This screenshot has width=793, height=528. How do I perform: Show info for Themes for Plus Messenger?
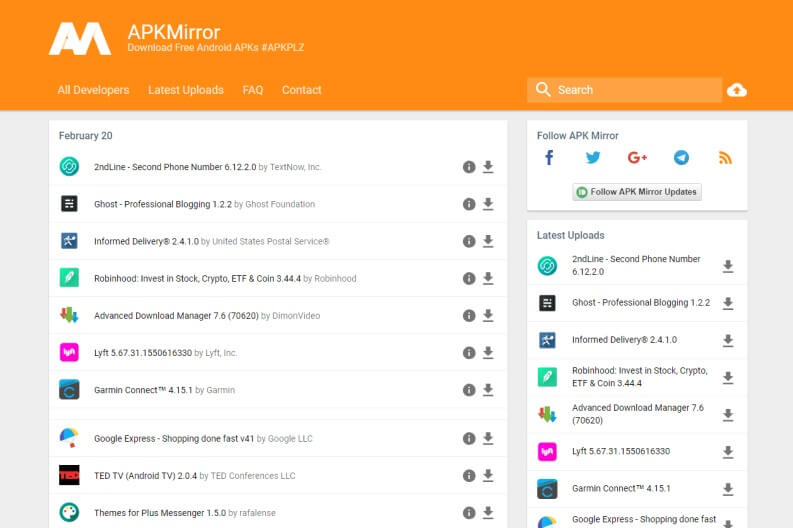(469, 513)
